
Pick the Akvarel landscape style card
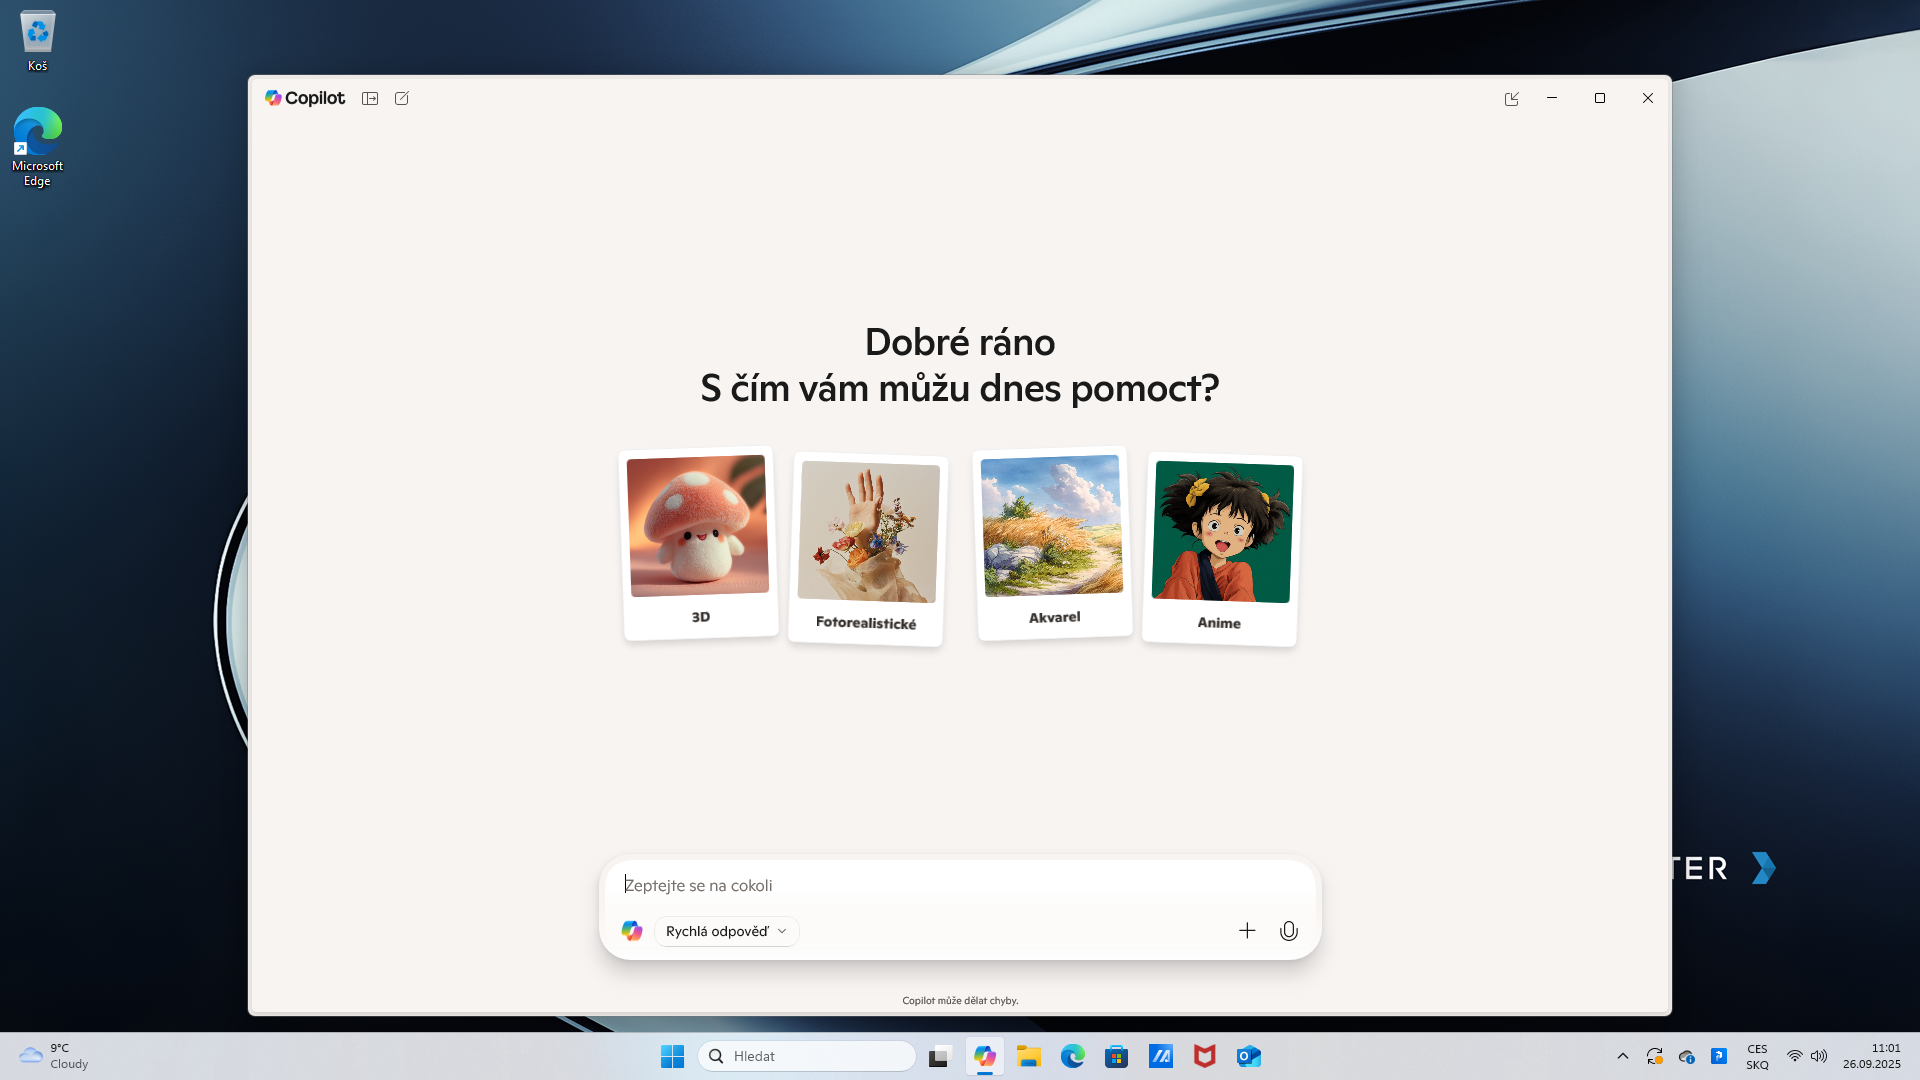coord(1053,542)
